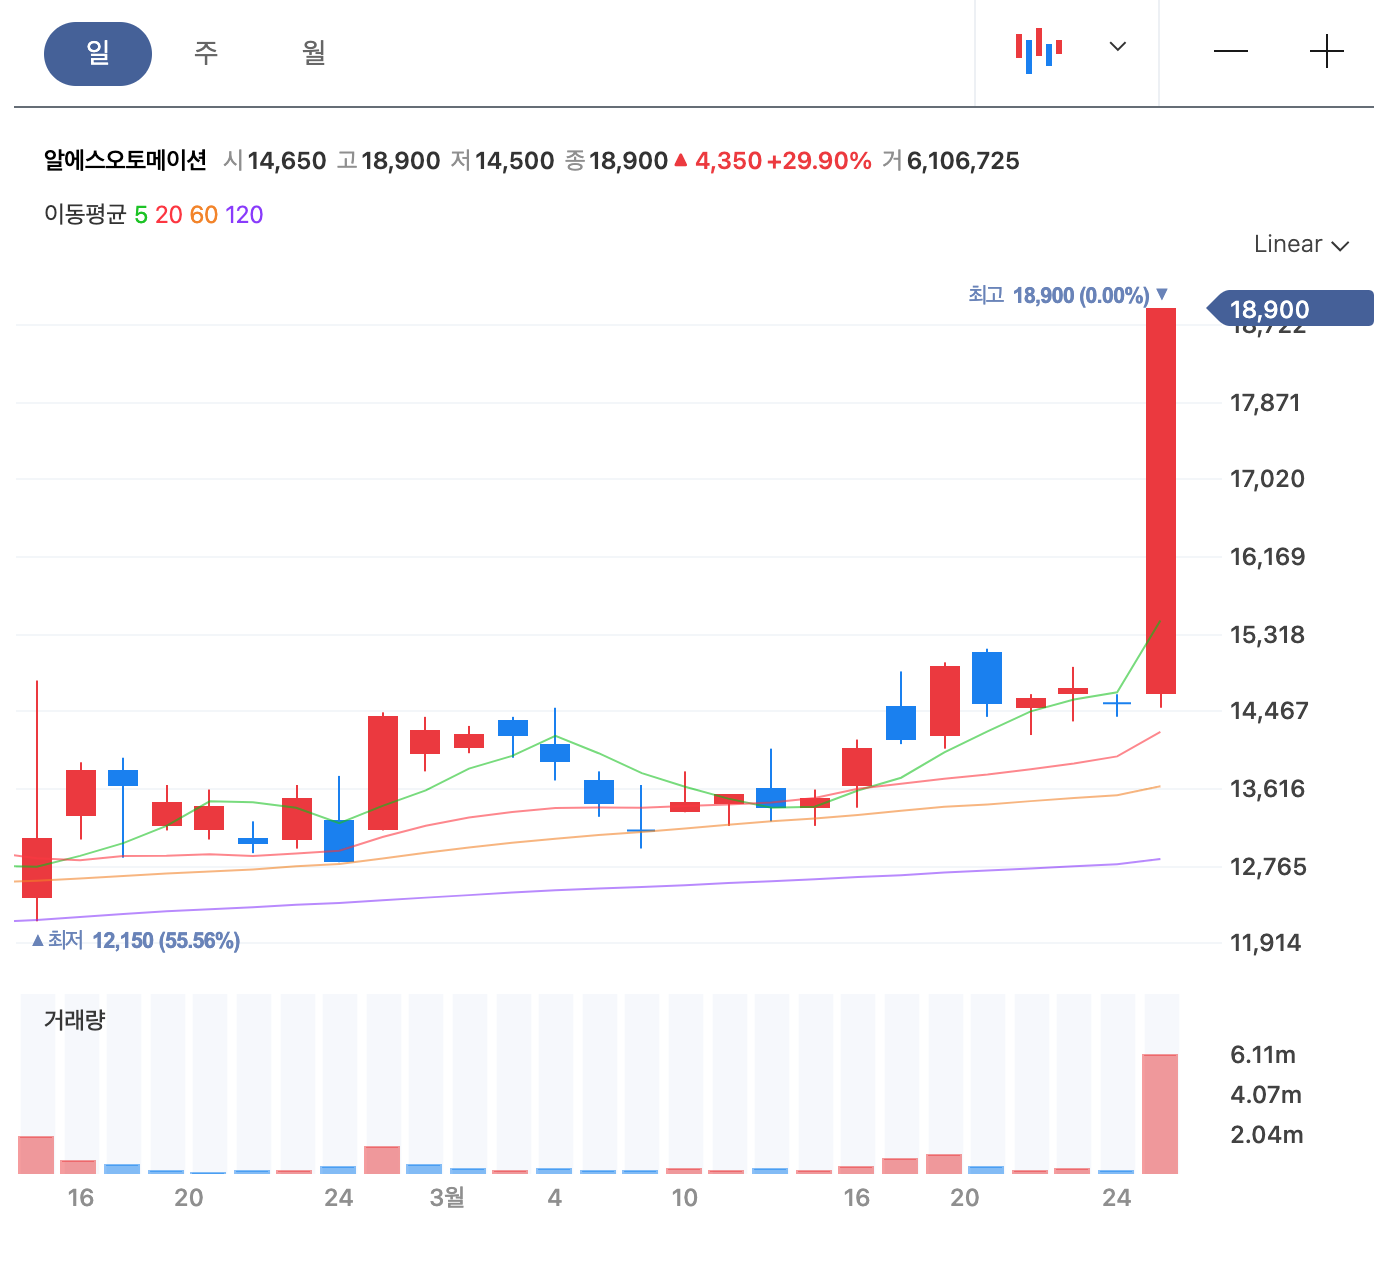1390x1264 pixels.
Task: Click the price change +29.90% value
Action: pyautogui.click(x=819, y=161)
